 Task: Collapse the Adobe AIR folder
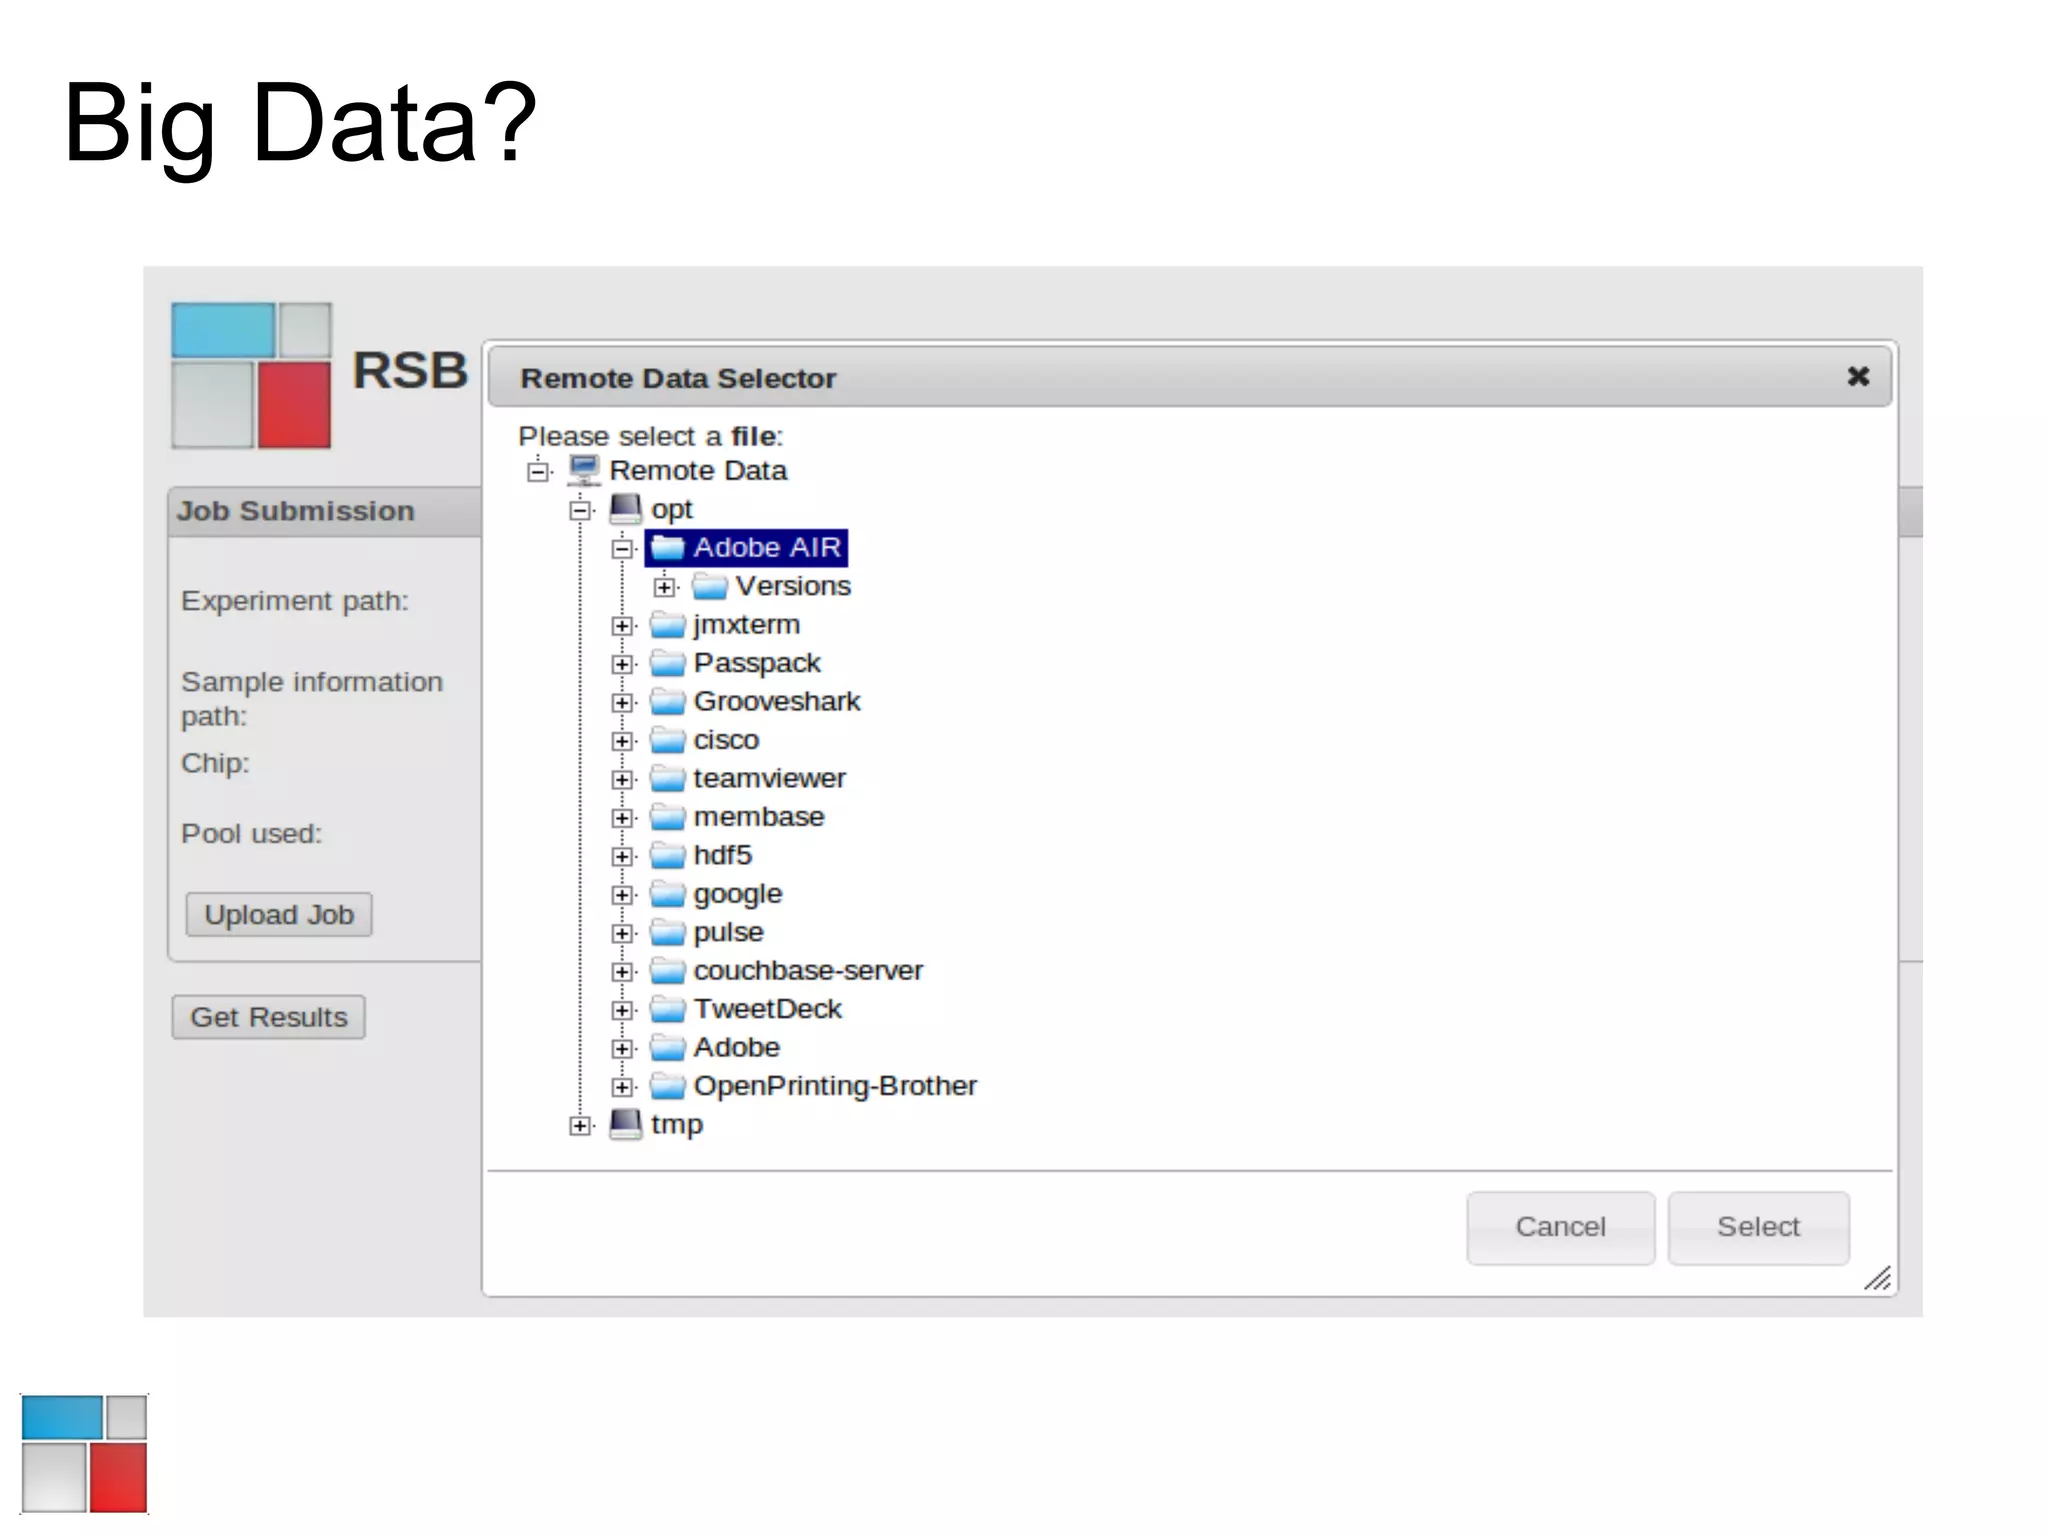coord(622,548)
